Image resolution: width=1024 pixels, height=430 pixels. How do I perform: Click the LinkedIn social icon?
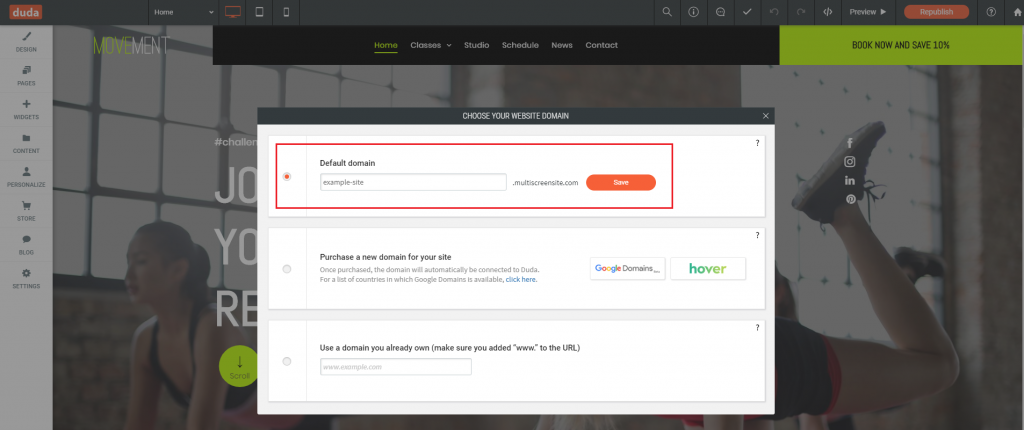[x=850, y=180]
